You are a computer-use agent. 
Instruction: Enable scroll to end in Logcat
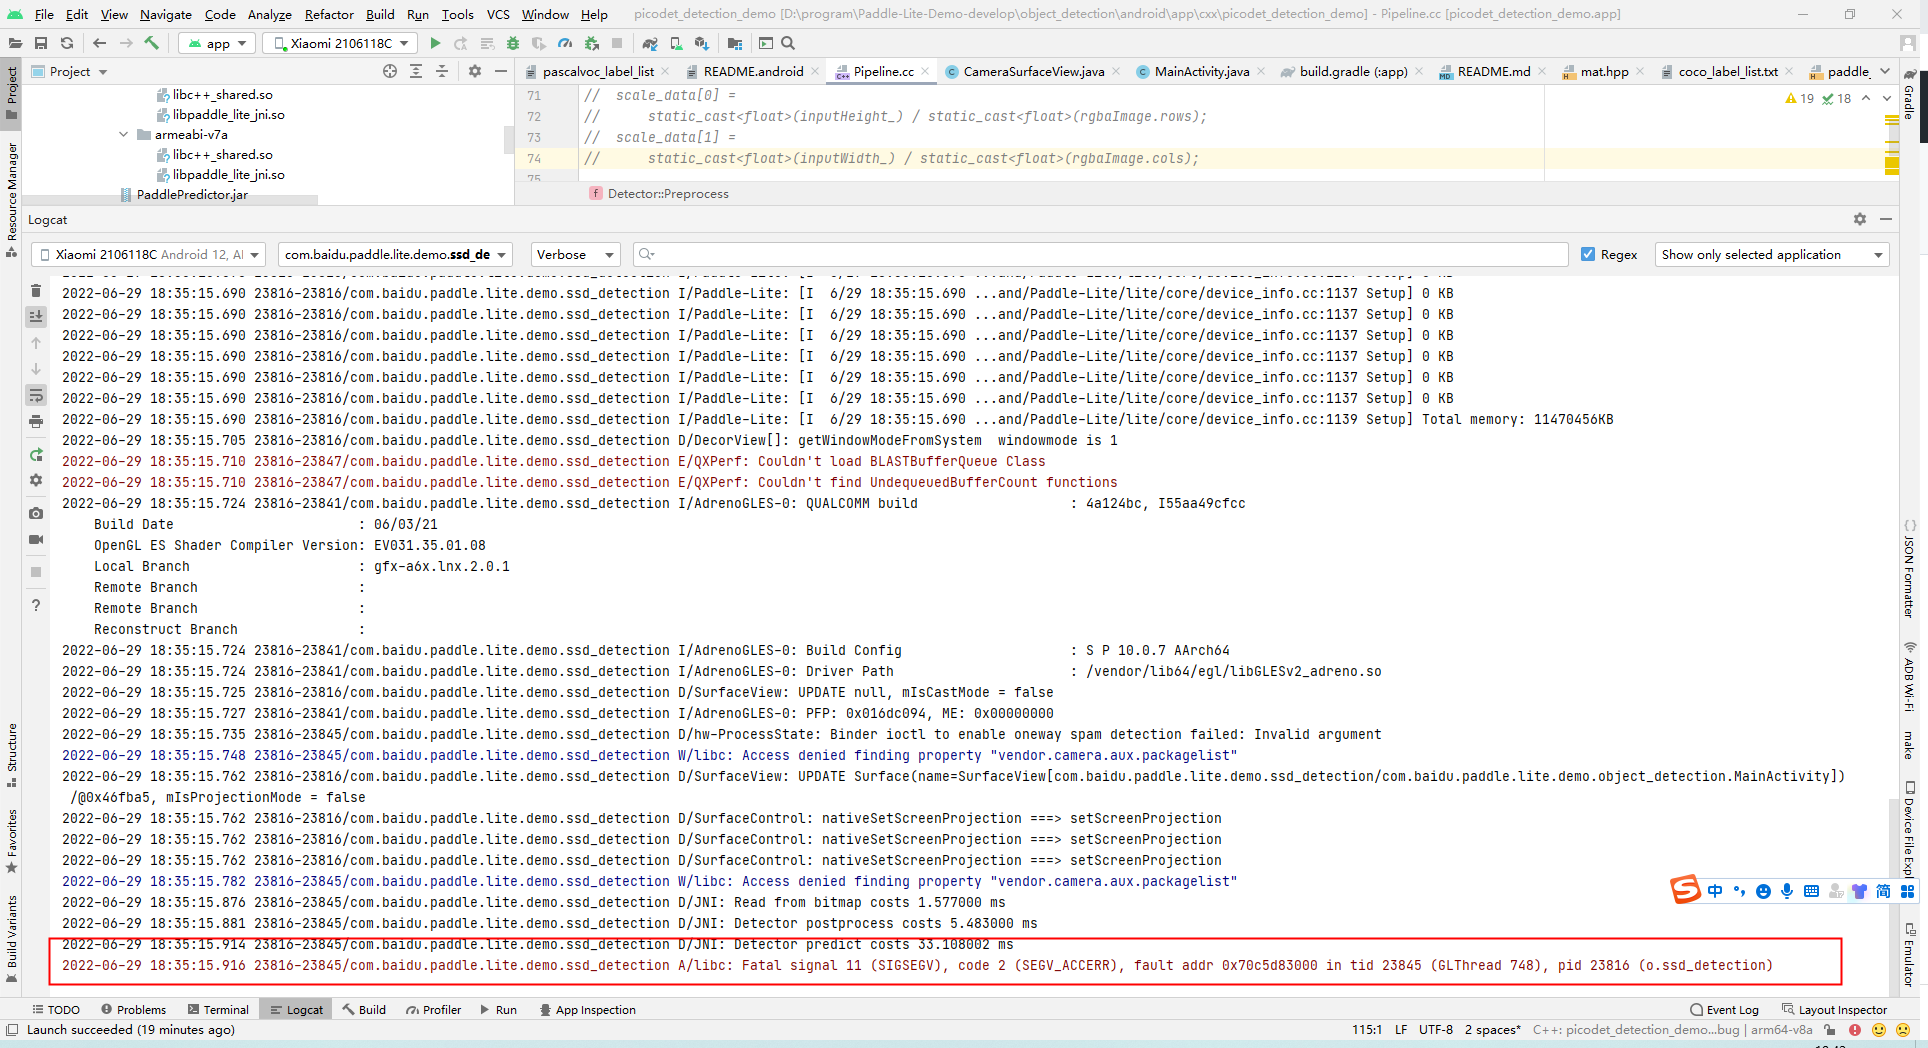(x=36, y=316)
